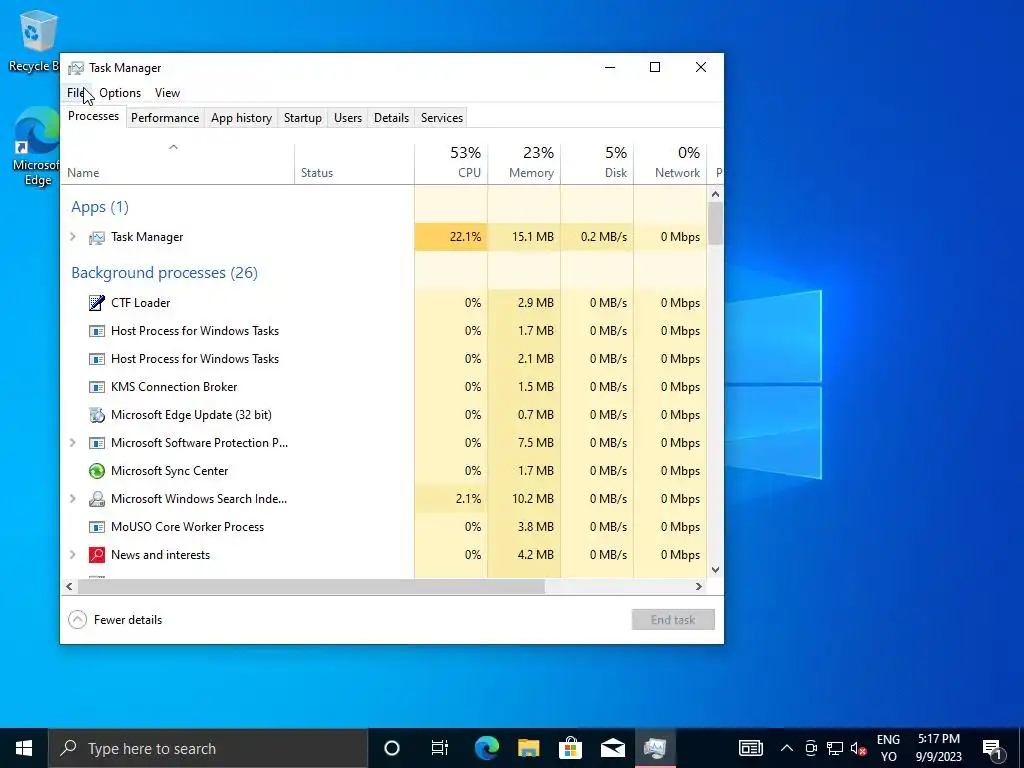
Task: Click the horizontal scrollbar left arrow
Action: [69, 586]
